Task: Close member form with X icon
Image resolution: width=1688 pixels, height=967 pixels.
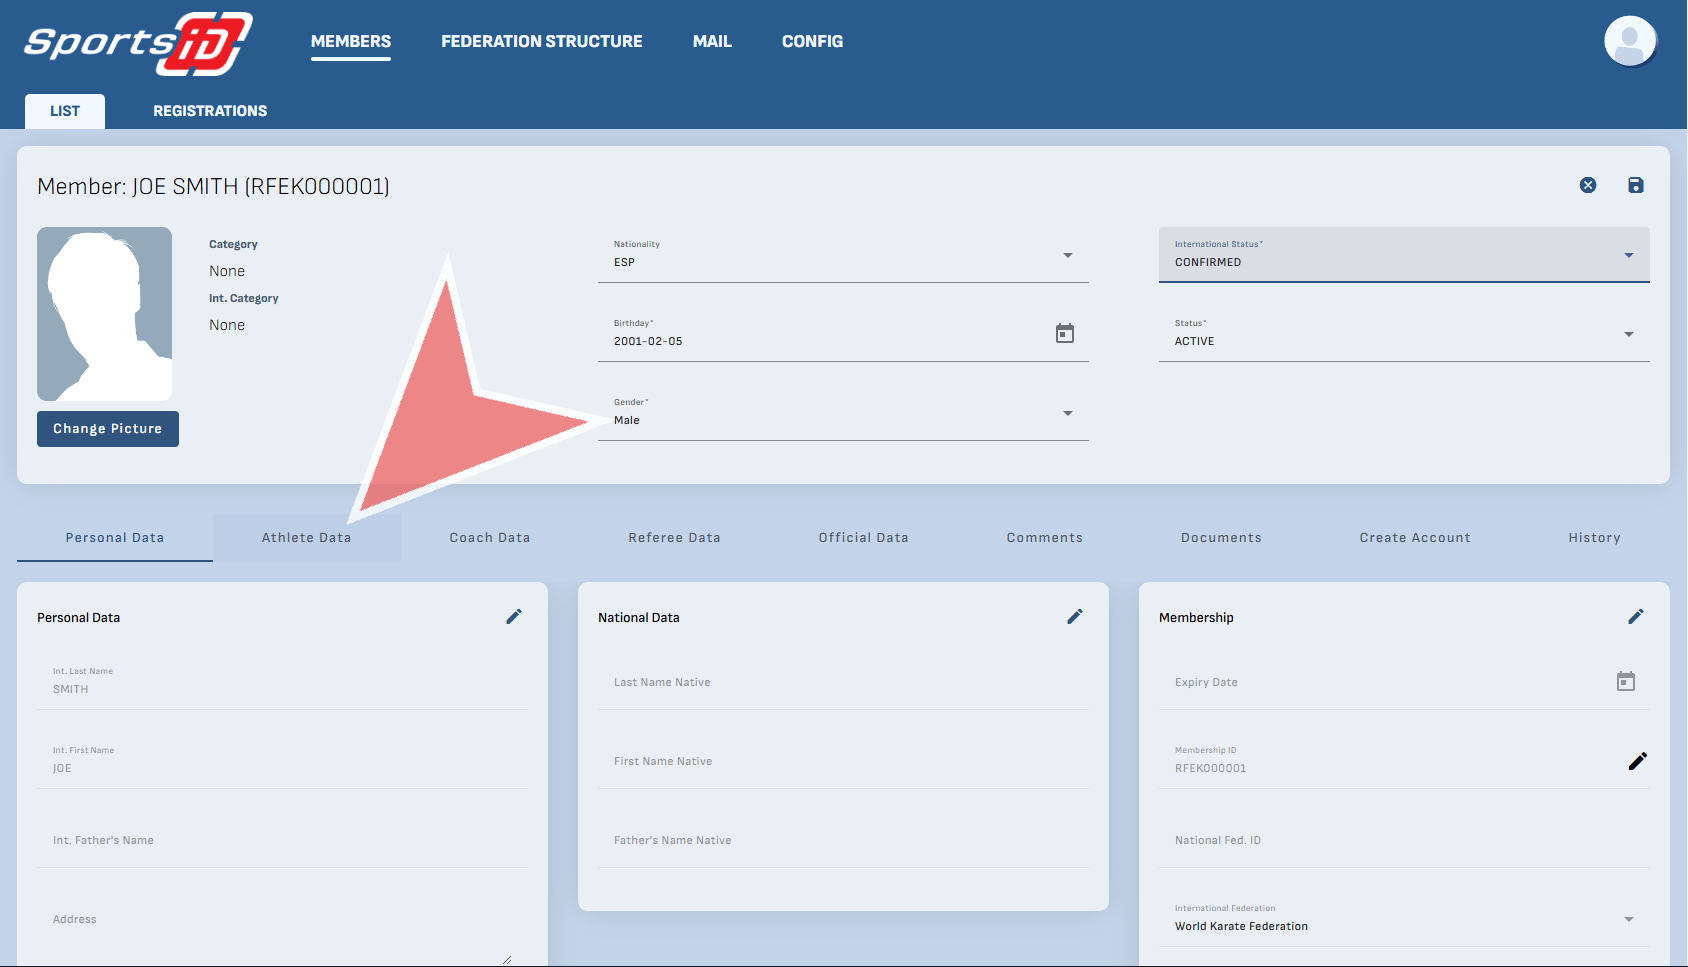Action: coord(1587,185)
